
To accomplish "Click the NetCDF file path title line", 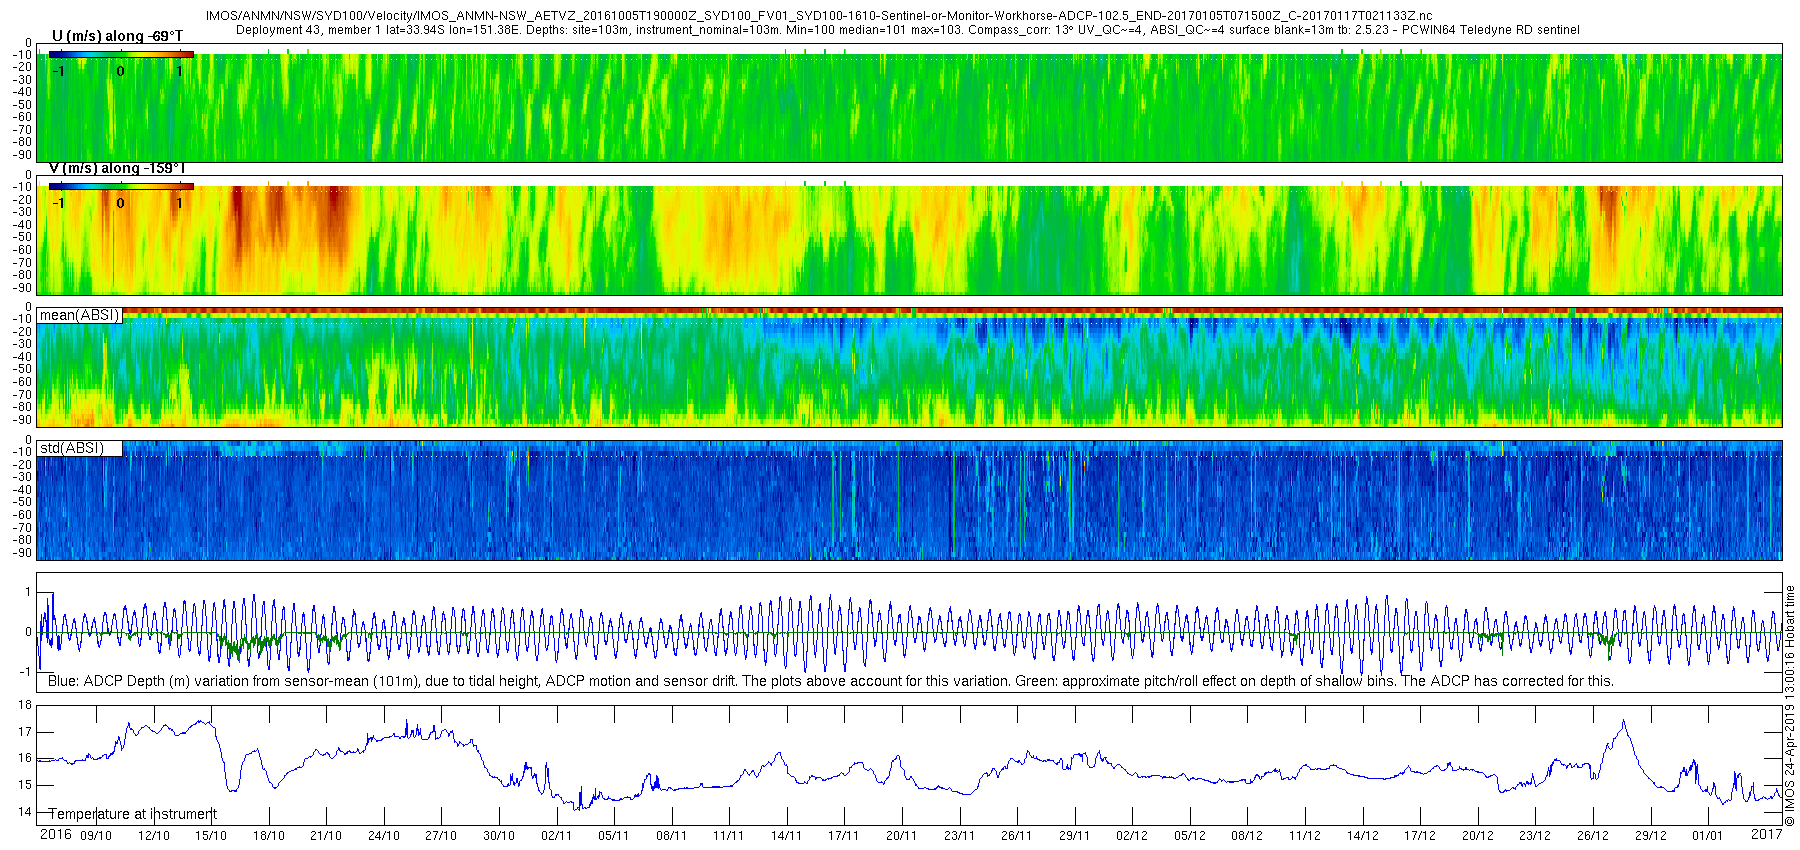I will [818, 16].
